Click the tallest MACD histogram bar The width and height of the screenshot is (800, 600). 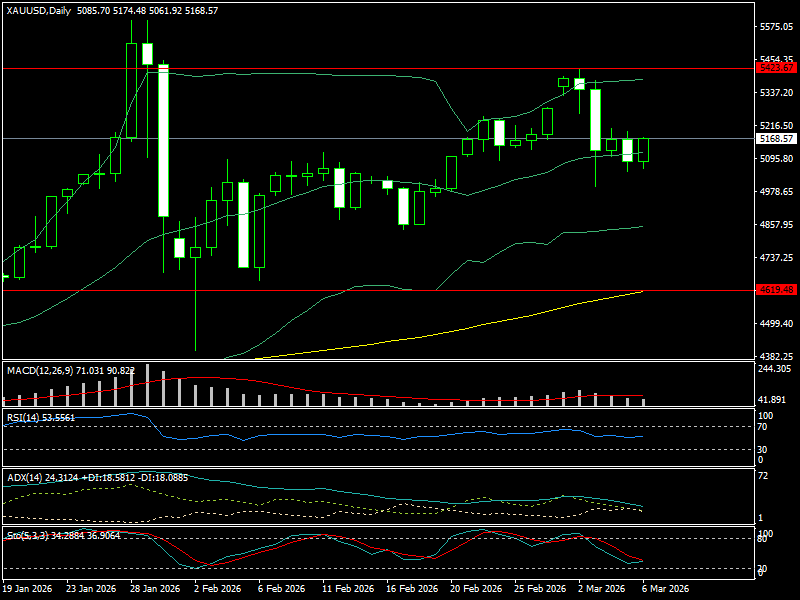tap(147, 385)
